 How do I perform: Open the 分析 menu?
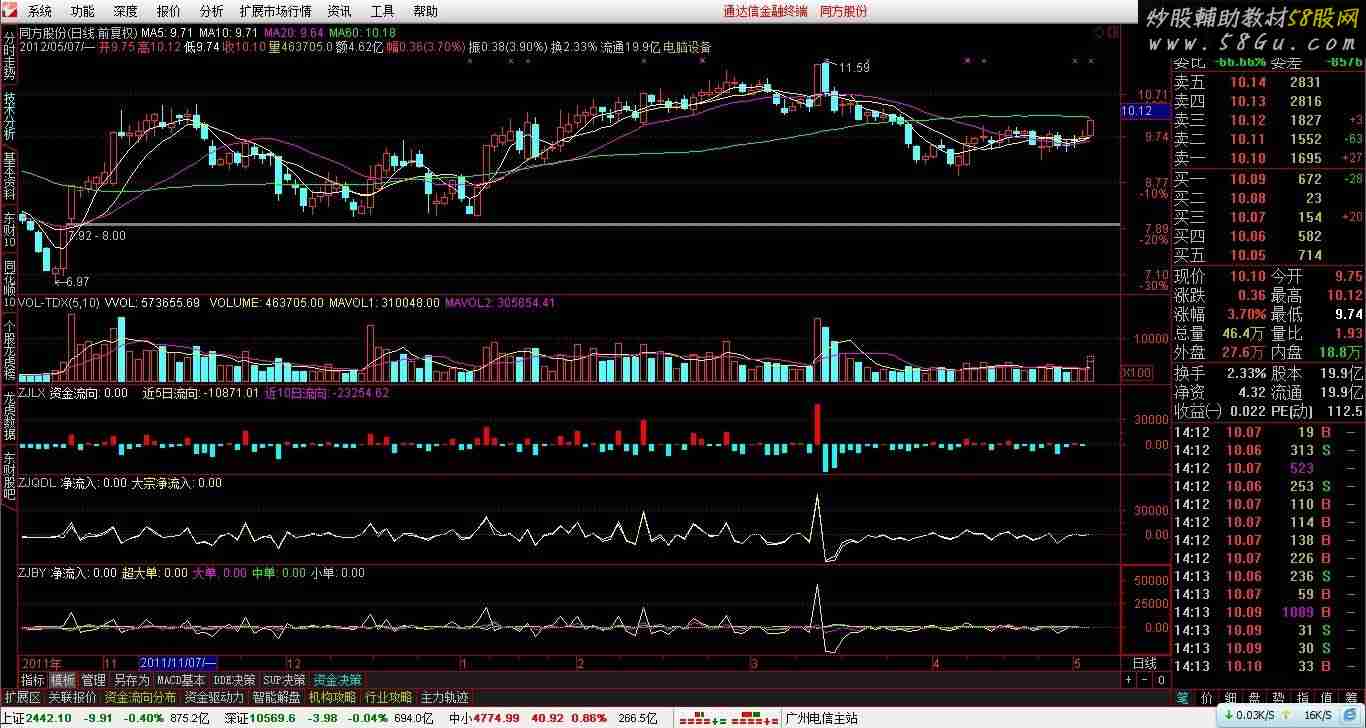tap(211, 12)
